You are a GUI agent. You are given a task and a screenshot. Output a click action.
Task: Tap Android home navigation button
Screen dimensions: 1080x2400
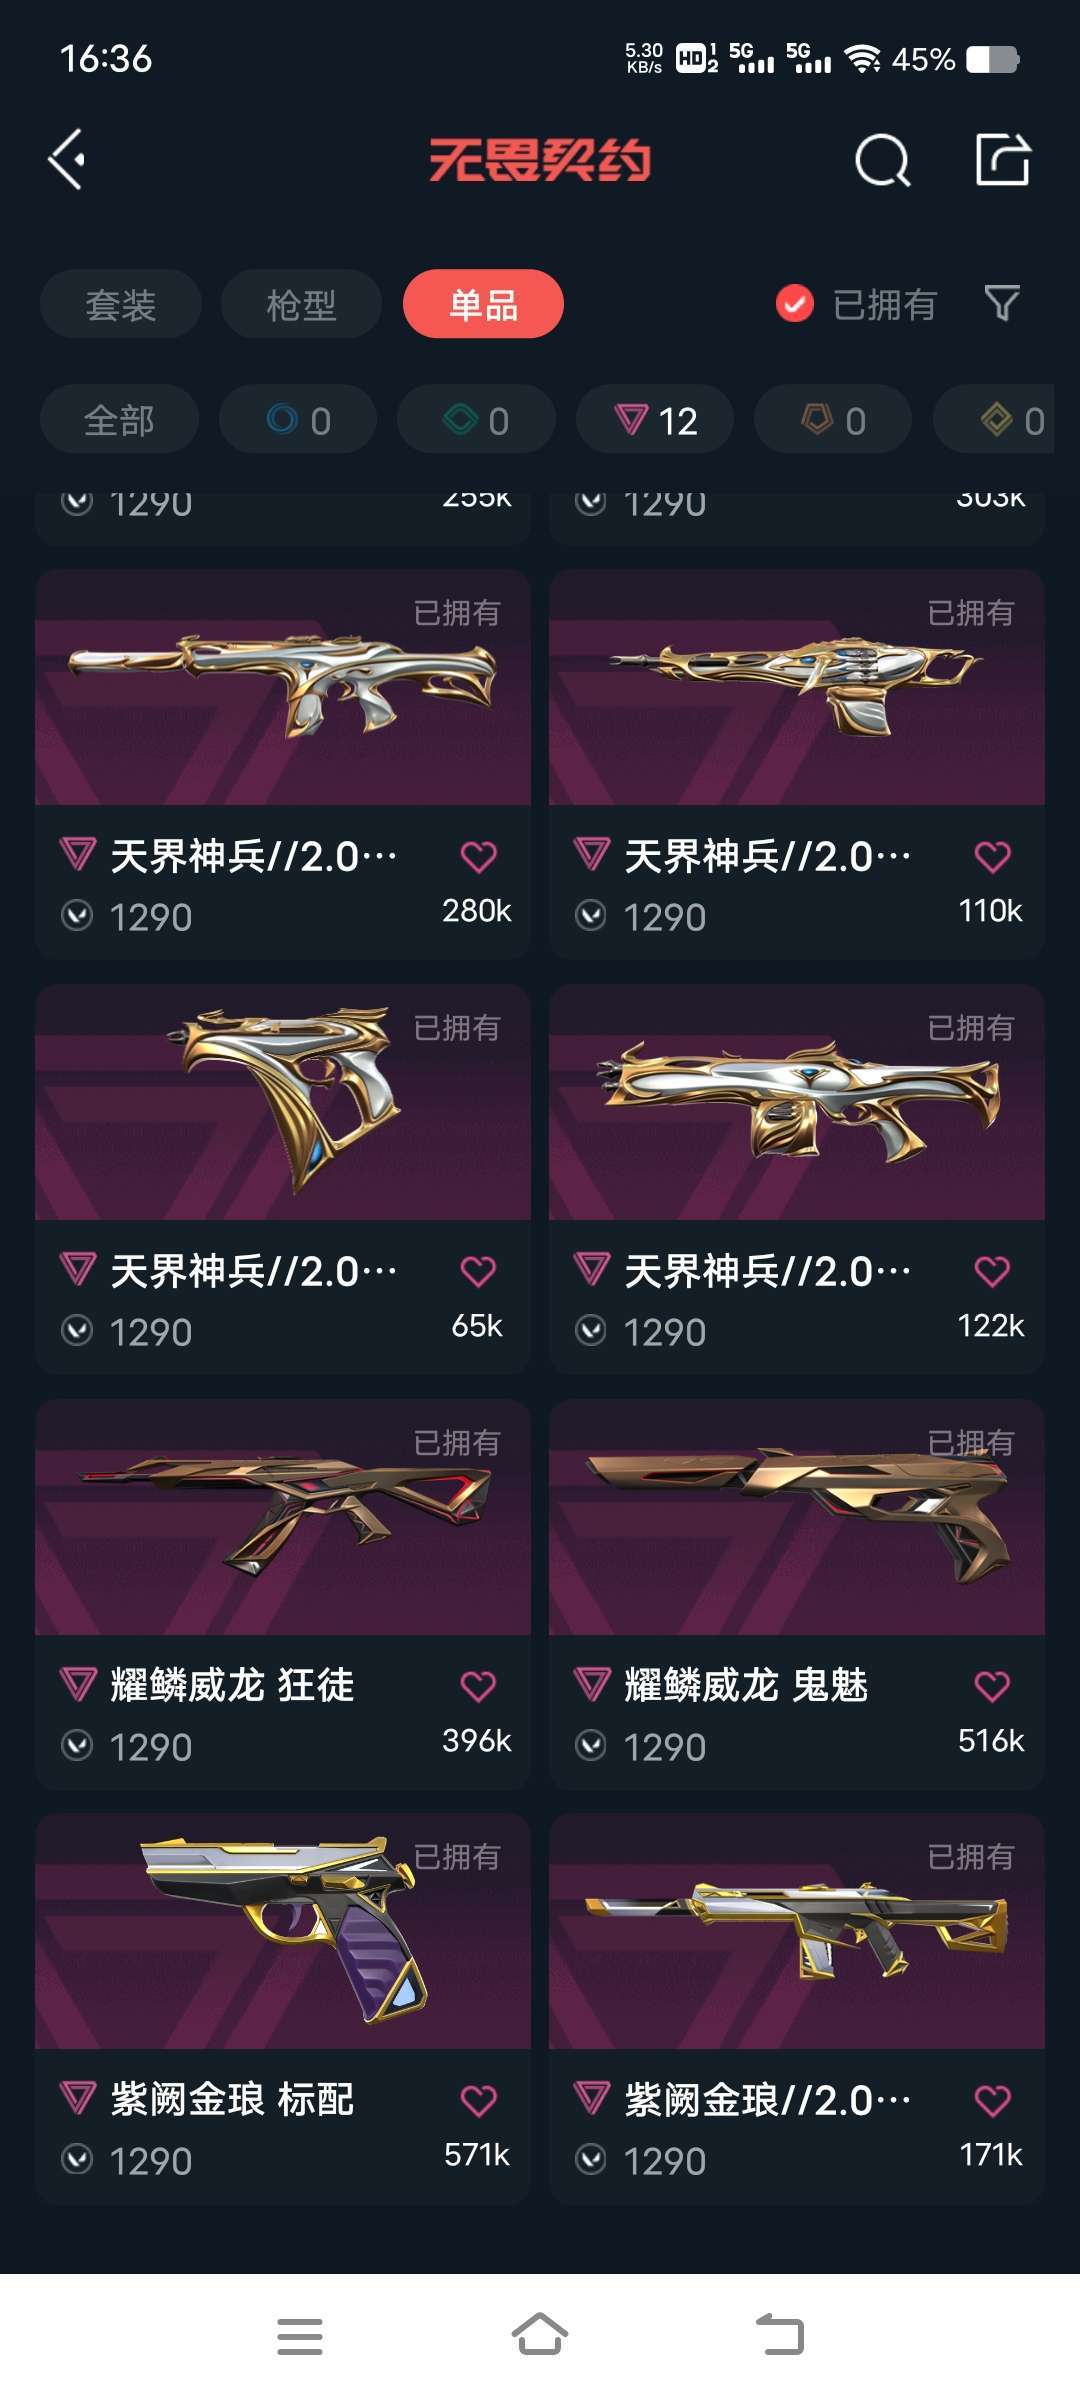(x=540, y=2336)
